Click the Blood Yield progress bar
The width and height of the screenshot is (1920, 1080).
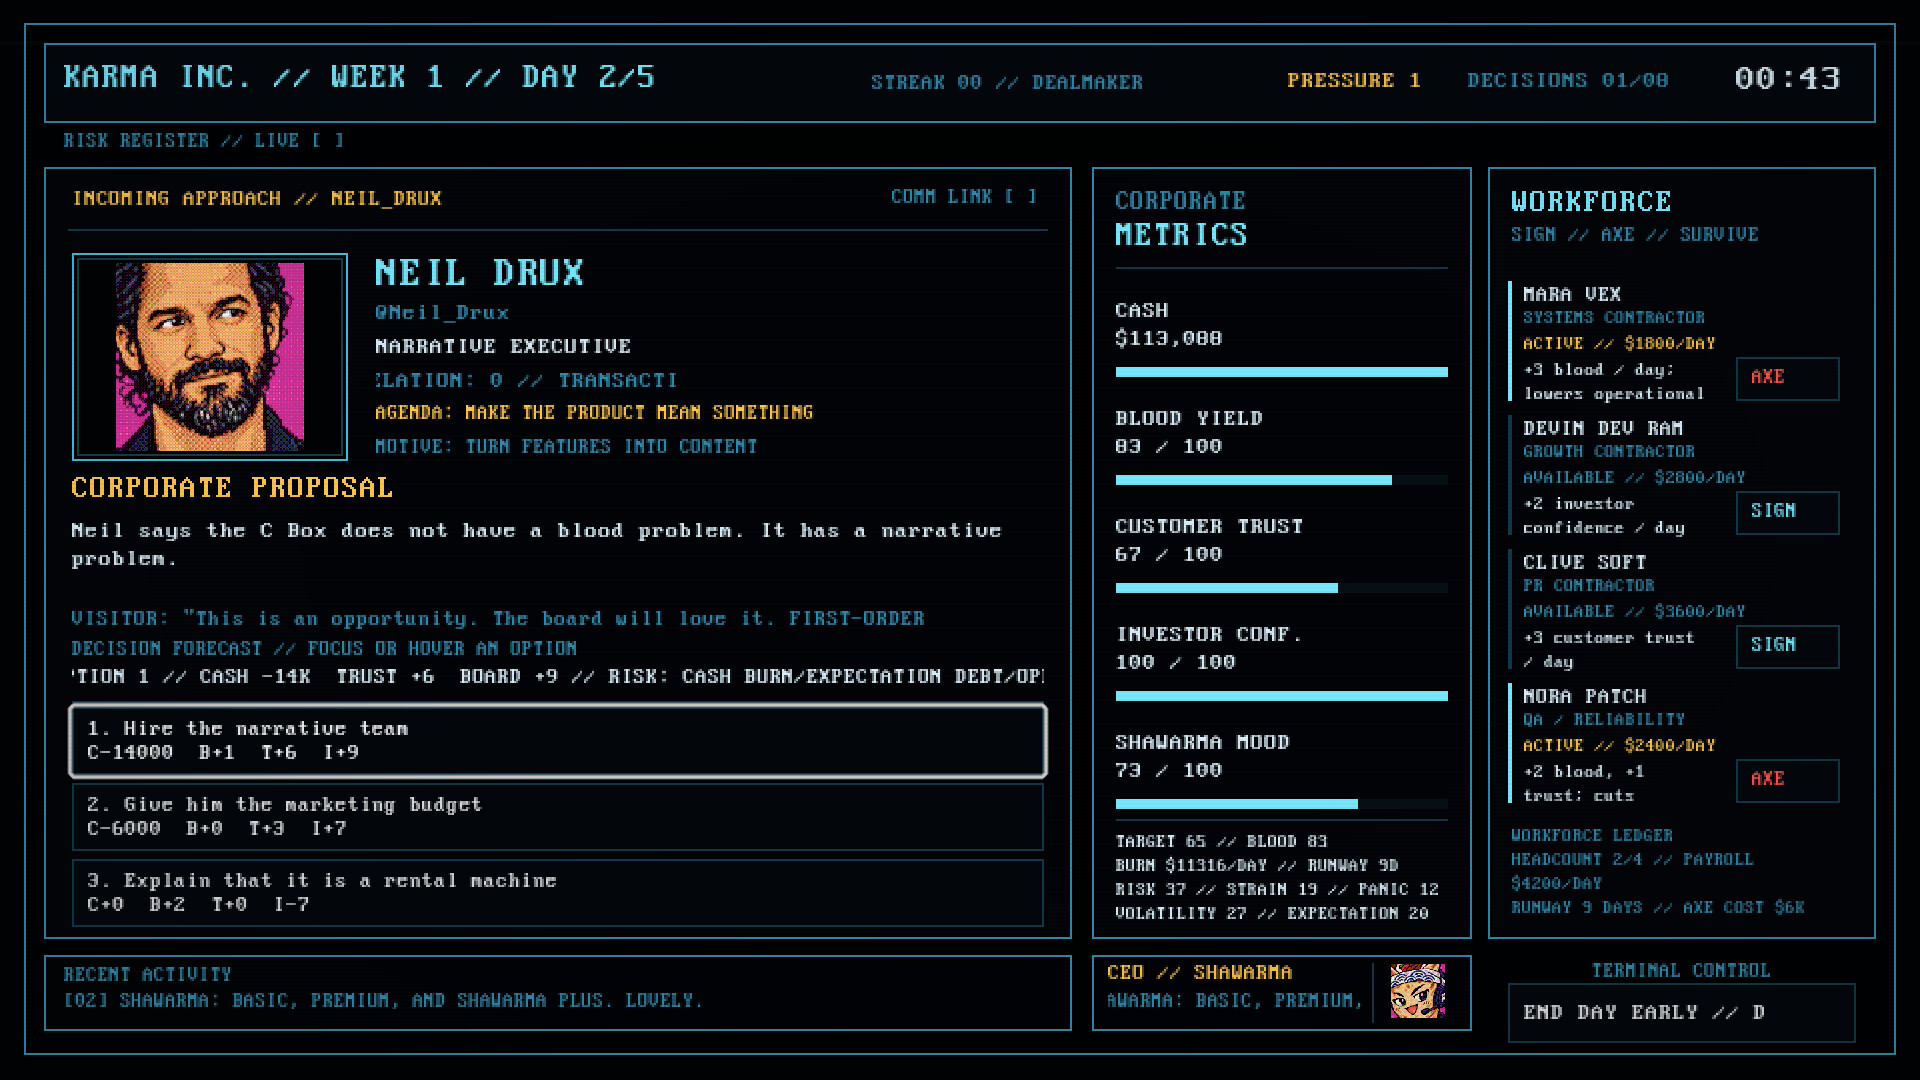pos(1281,480)
